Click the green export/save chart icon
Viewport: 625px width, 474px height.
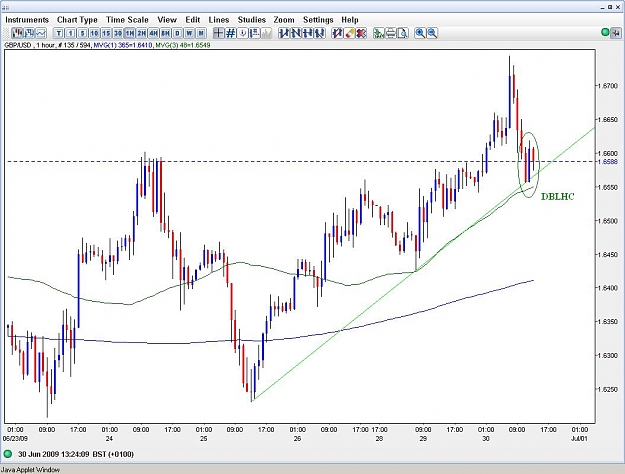[379, 33]
